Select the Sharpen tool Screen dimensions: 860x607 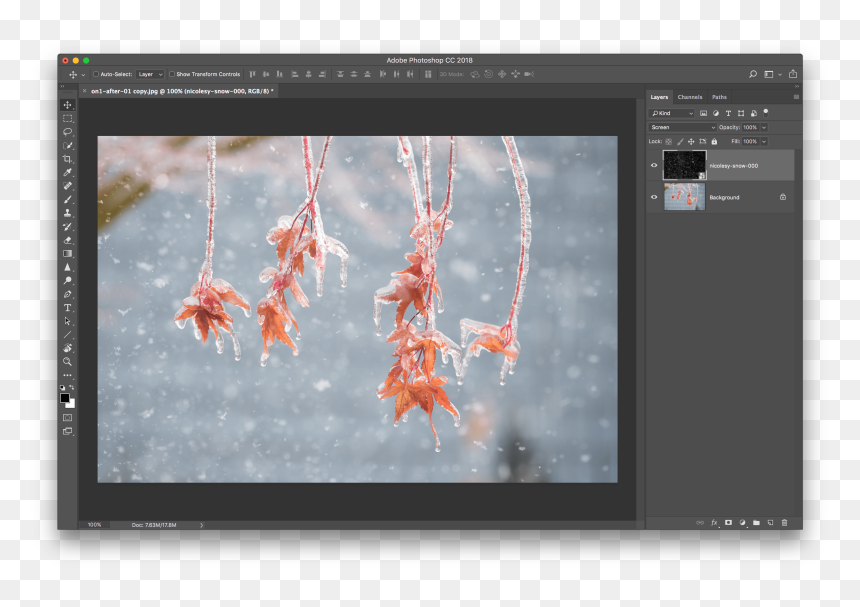point(67,267)
